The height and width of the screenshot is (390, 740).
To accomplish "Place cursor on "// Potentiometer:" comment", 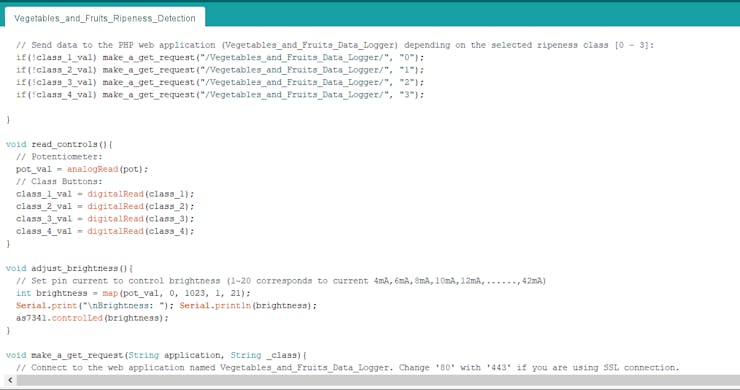I will pos(59,157).
